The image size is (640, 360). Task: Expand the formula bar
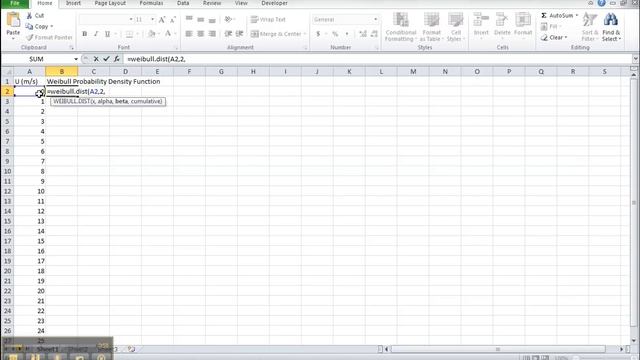(635, 59)
